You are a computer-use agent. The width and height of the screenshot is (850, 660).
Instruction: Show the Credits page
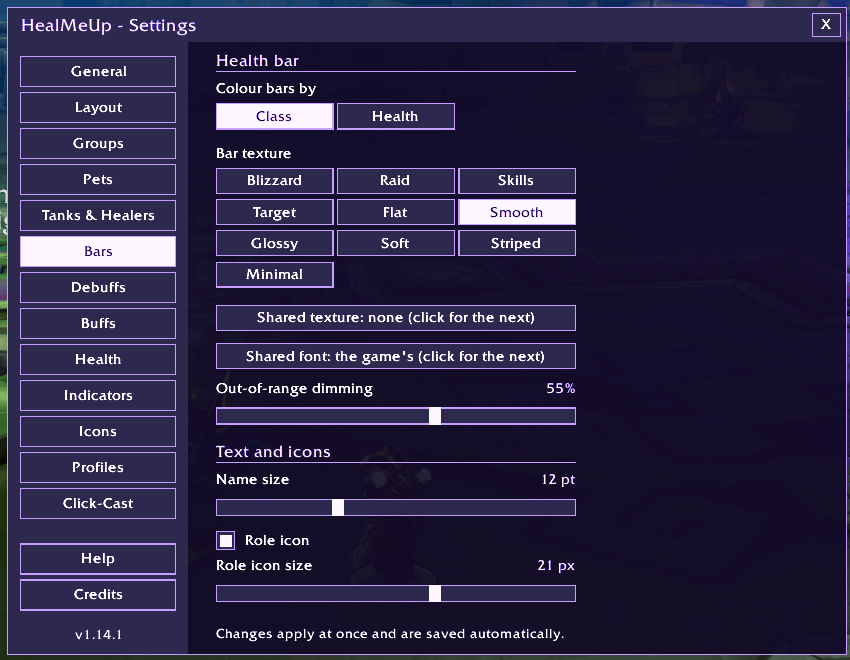coord(98,594)
